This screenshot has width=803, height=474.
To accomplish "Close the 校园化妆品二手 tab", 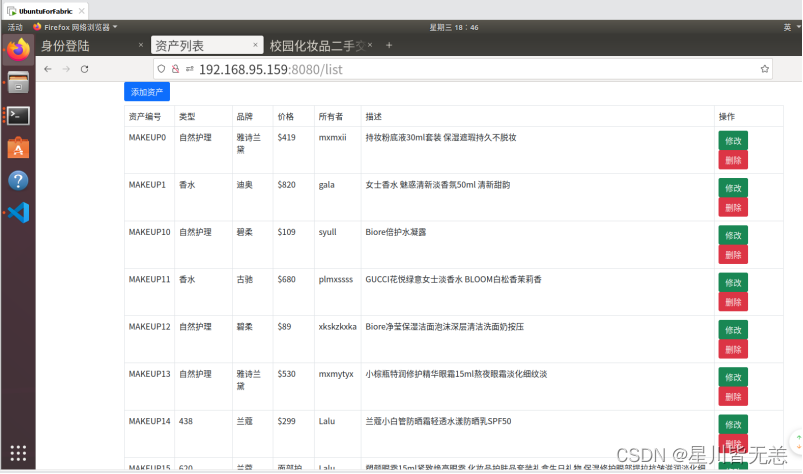I will click(370, 45).
